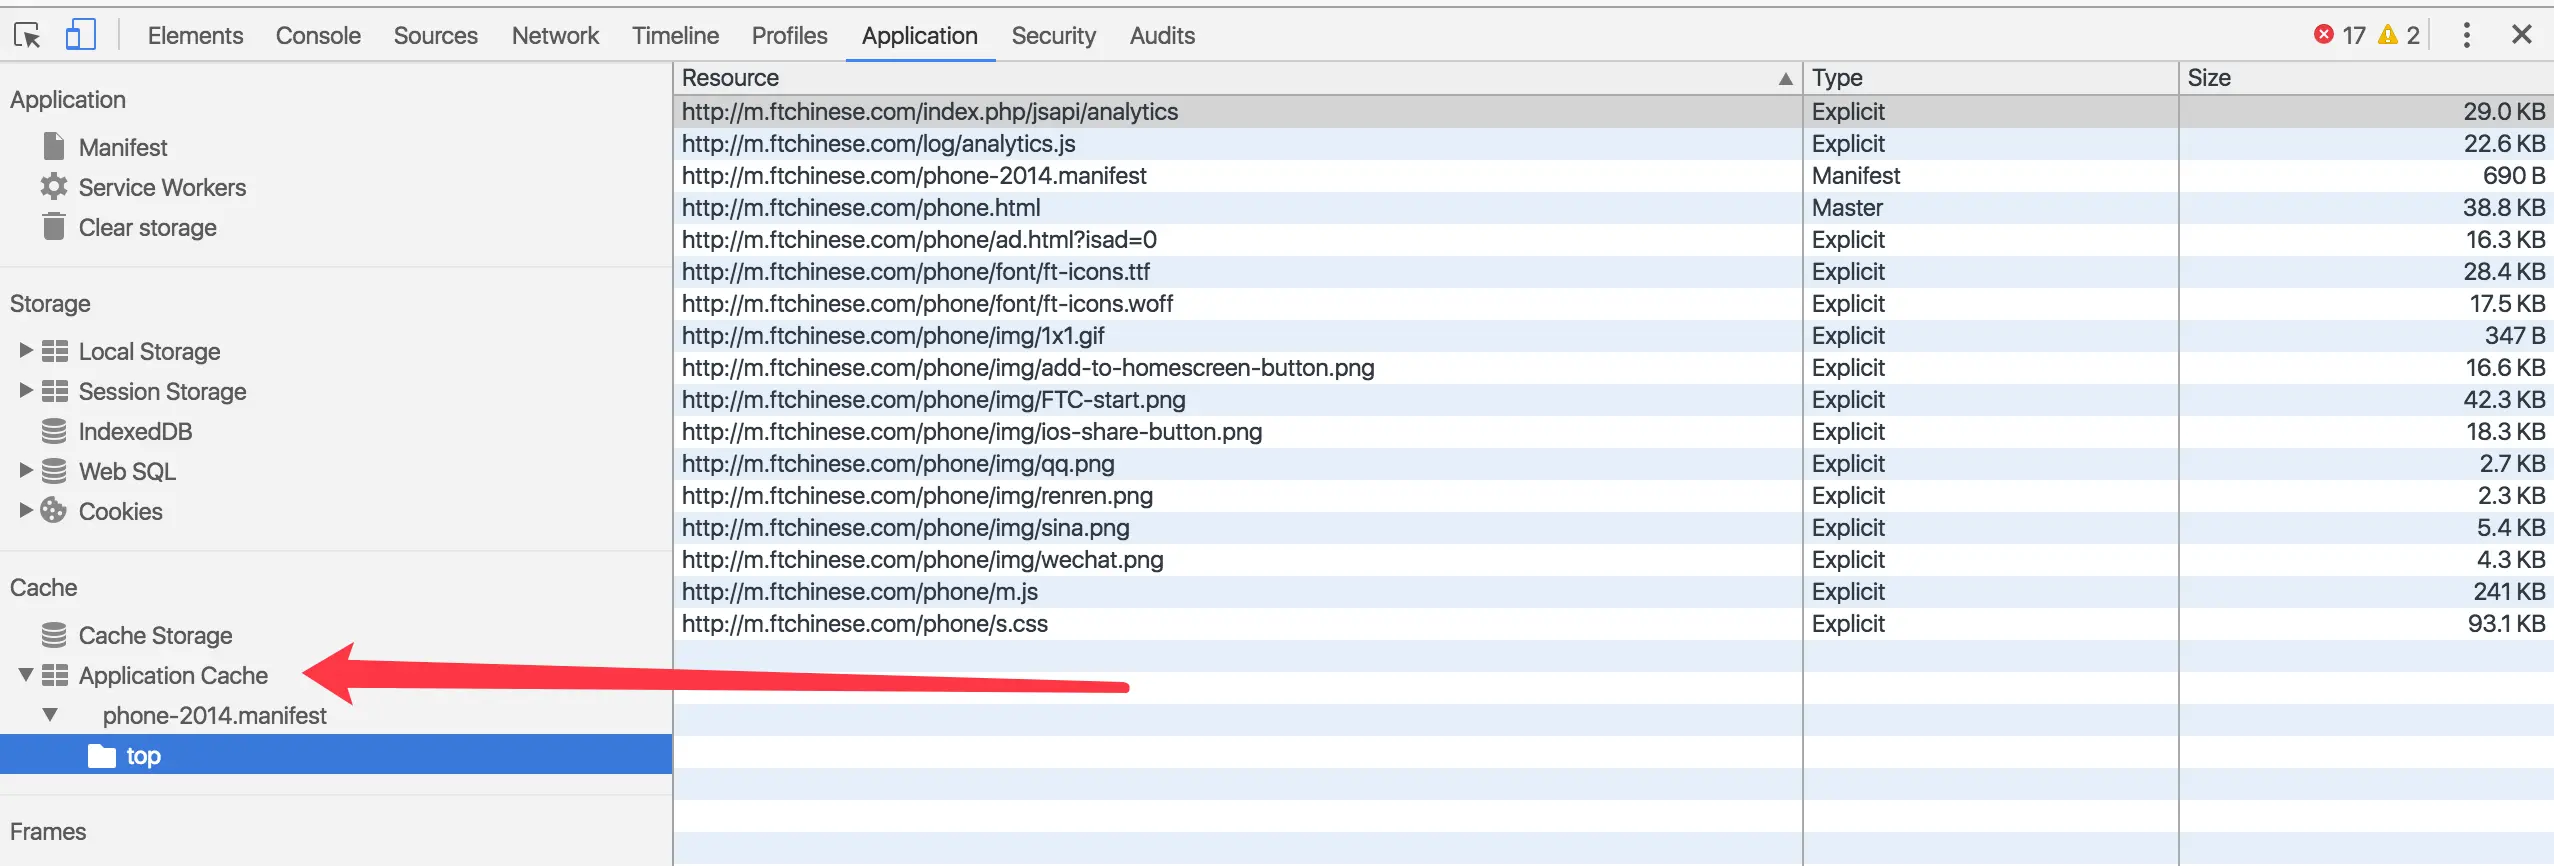Open the DevTools three-dot menu

[x=2466, y=36]
